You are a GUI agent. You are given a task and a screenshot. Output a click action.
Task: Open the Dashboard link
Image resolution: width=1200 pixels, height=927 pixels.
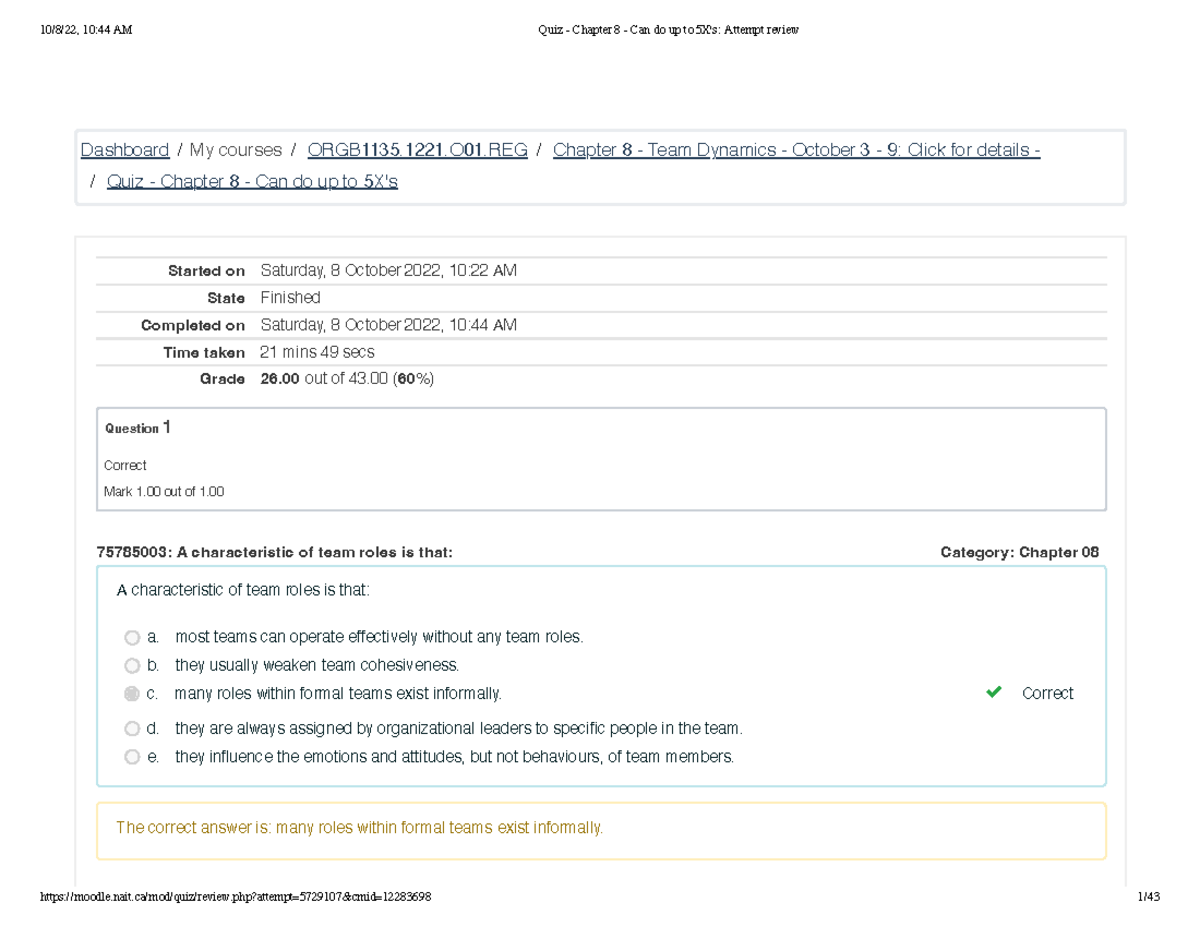124,149
